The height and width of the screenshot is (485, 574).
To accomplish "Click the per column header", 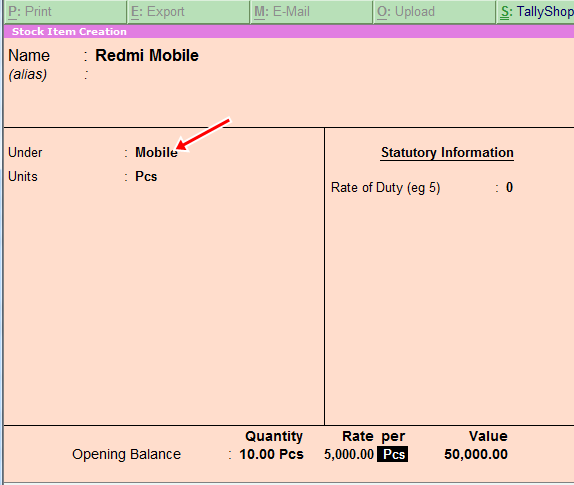I will click(x=393, y=436).
